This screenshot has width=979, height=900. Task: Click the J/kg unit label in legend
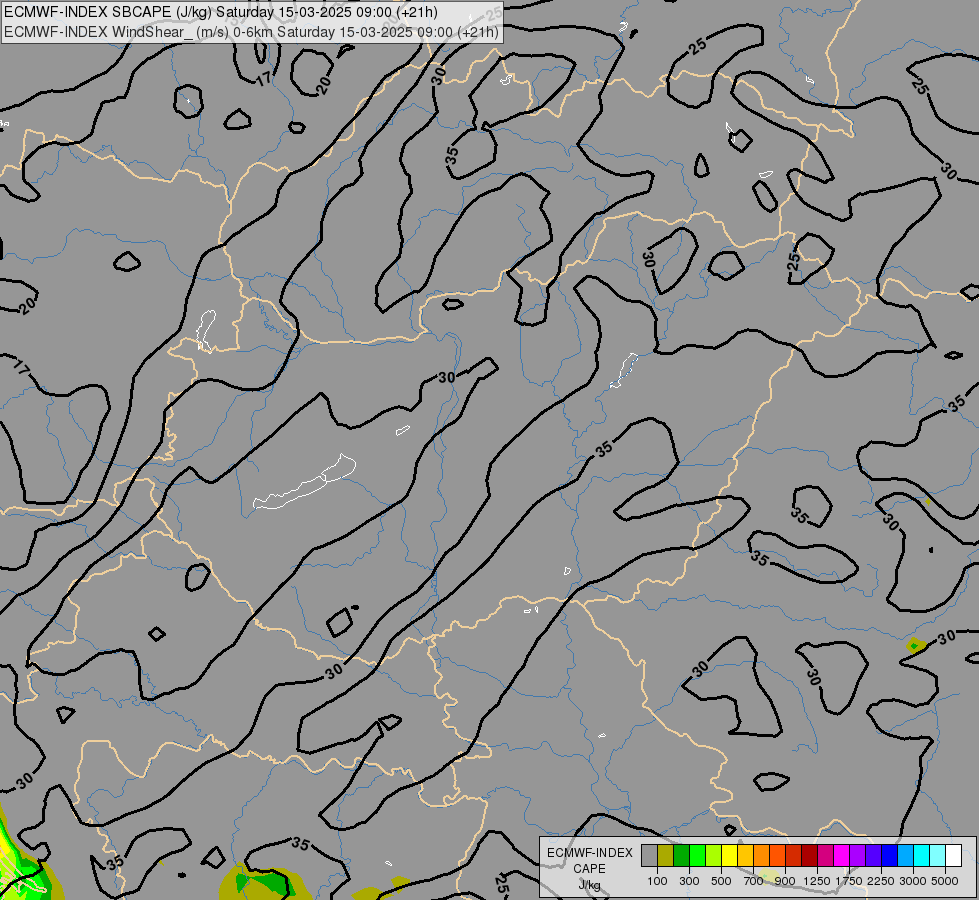point(589,885)
